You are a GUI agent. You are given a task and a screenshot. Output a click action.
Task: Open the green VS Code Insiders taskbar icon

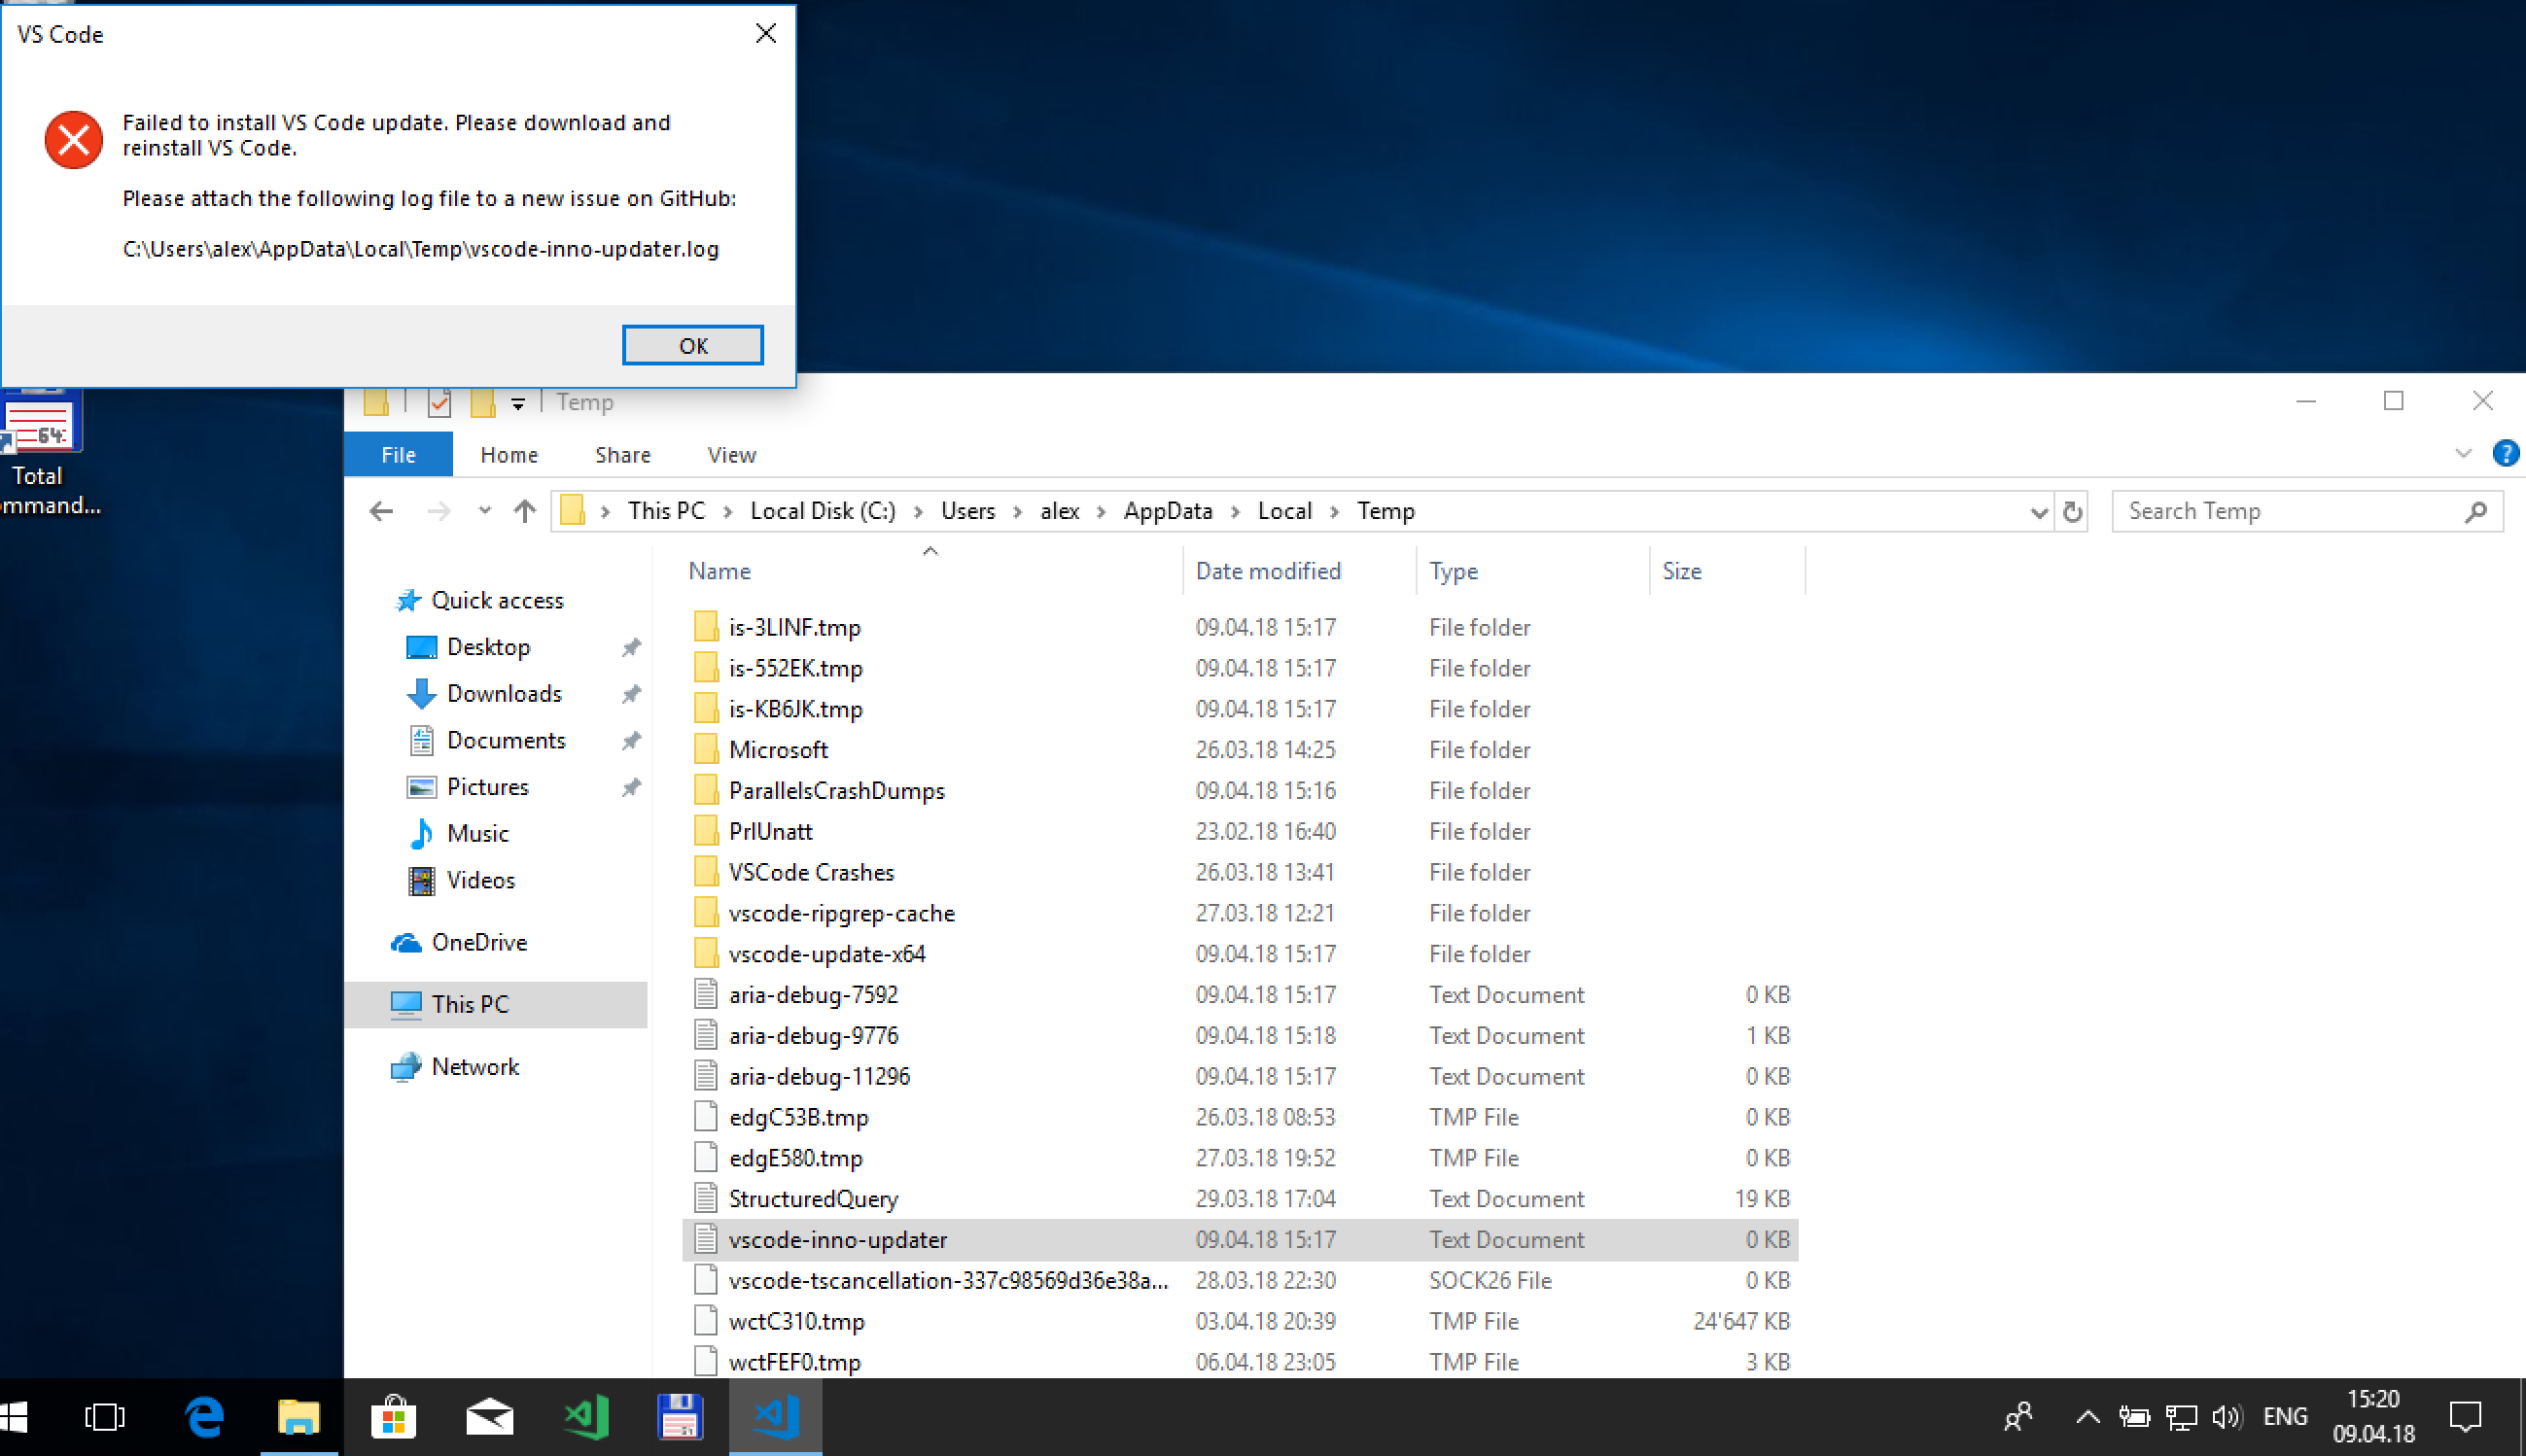585,1418
